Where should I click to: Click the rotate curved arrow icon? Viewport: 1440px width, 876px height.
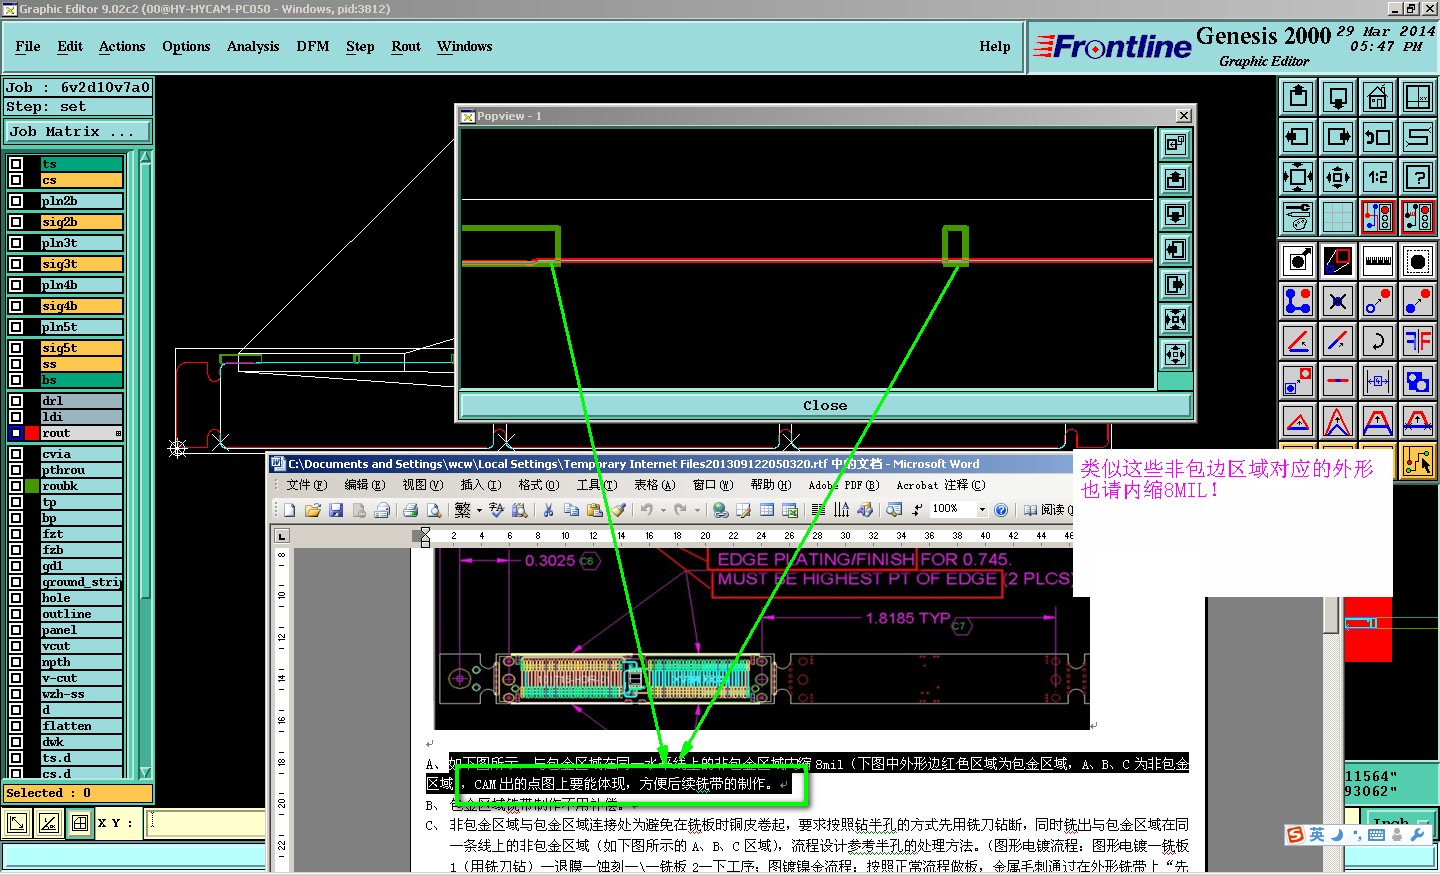tap(1378, 340)
